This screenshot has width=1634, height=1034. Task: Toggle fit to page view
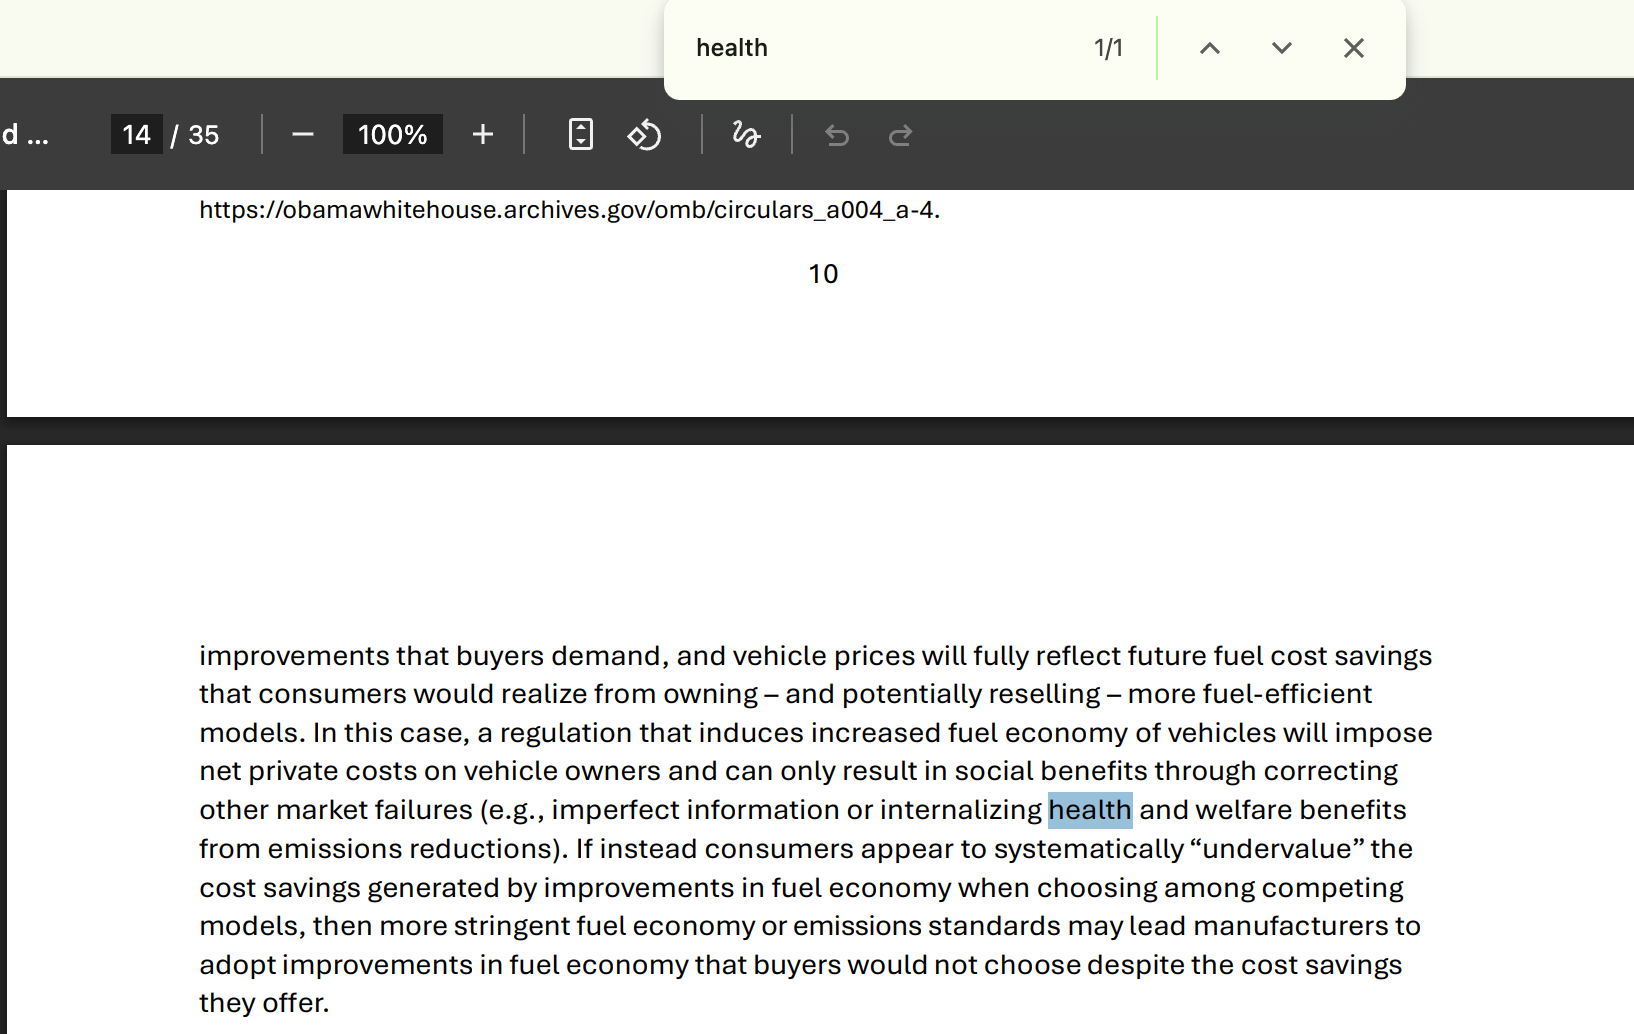[580, 135]
